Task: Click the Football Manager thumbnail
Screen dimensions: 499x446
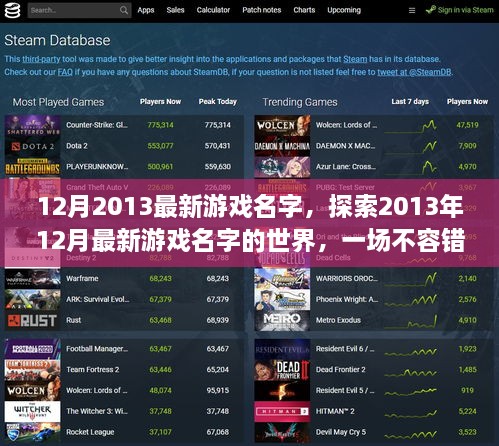Action: (33, 349)
